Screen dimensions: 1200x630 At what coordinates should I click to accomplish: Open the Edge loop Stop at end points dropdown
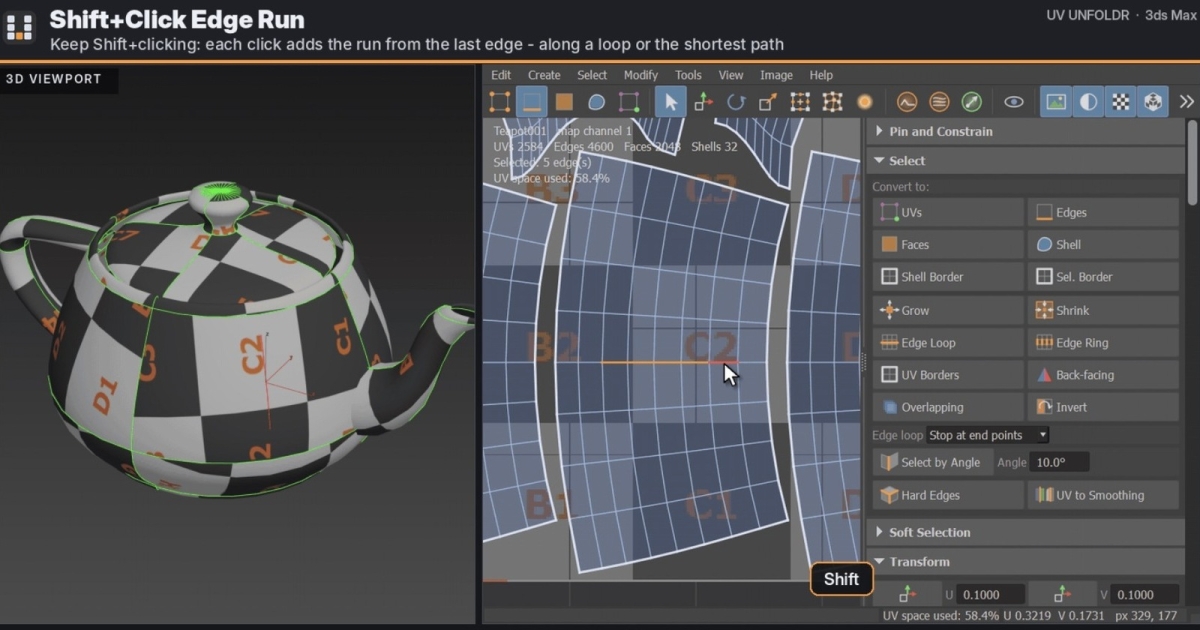click(x=988, y=435)
